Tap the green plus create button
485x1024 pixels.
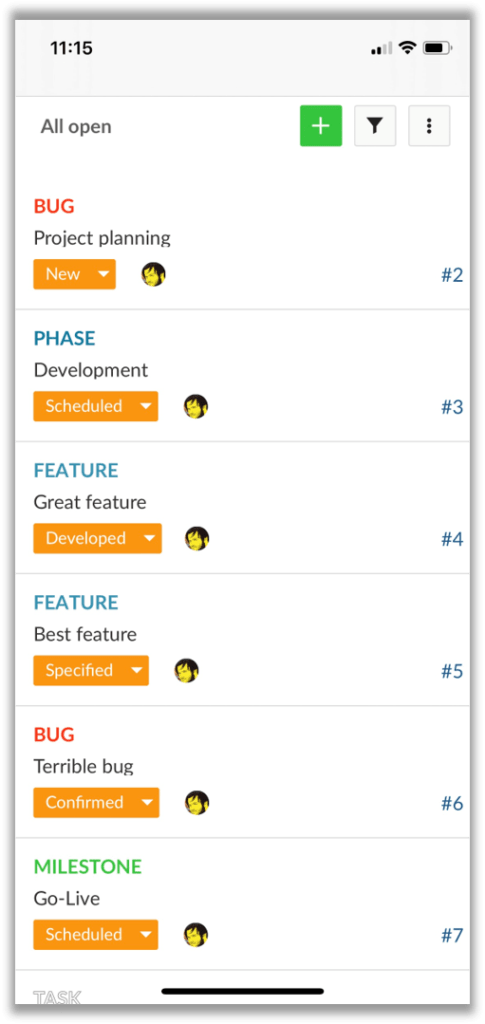pos(321,126)
